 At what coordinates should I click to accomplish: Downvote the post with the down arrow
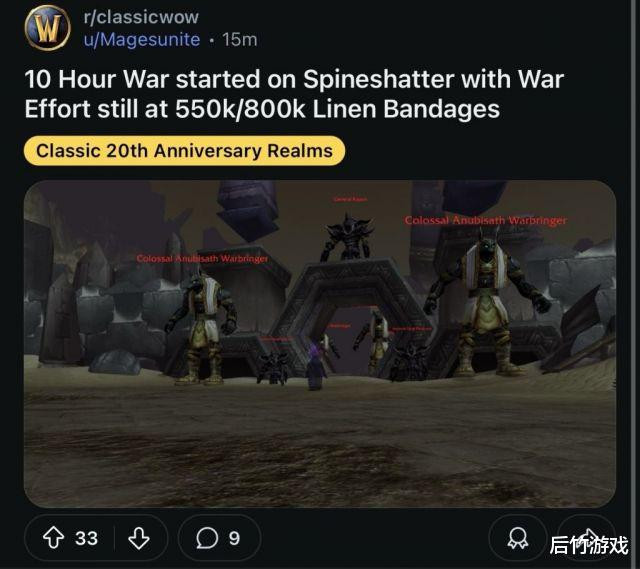click(x=139, y=538)
